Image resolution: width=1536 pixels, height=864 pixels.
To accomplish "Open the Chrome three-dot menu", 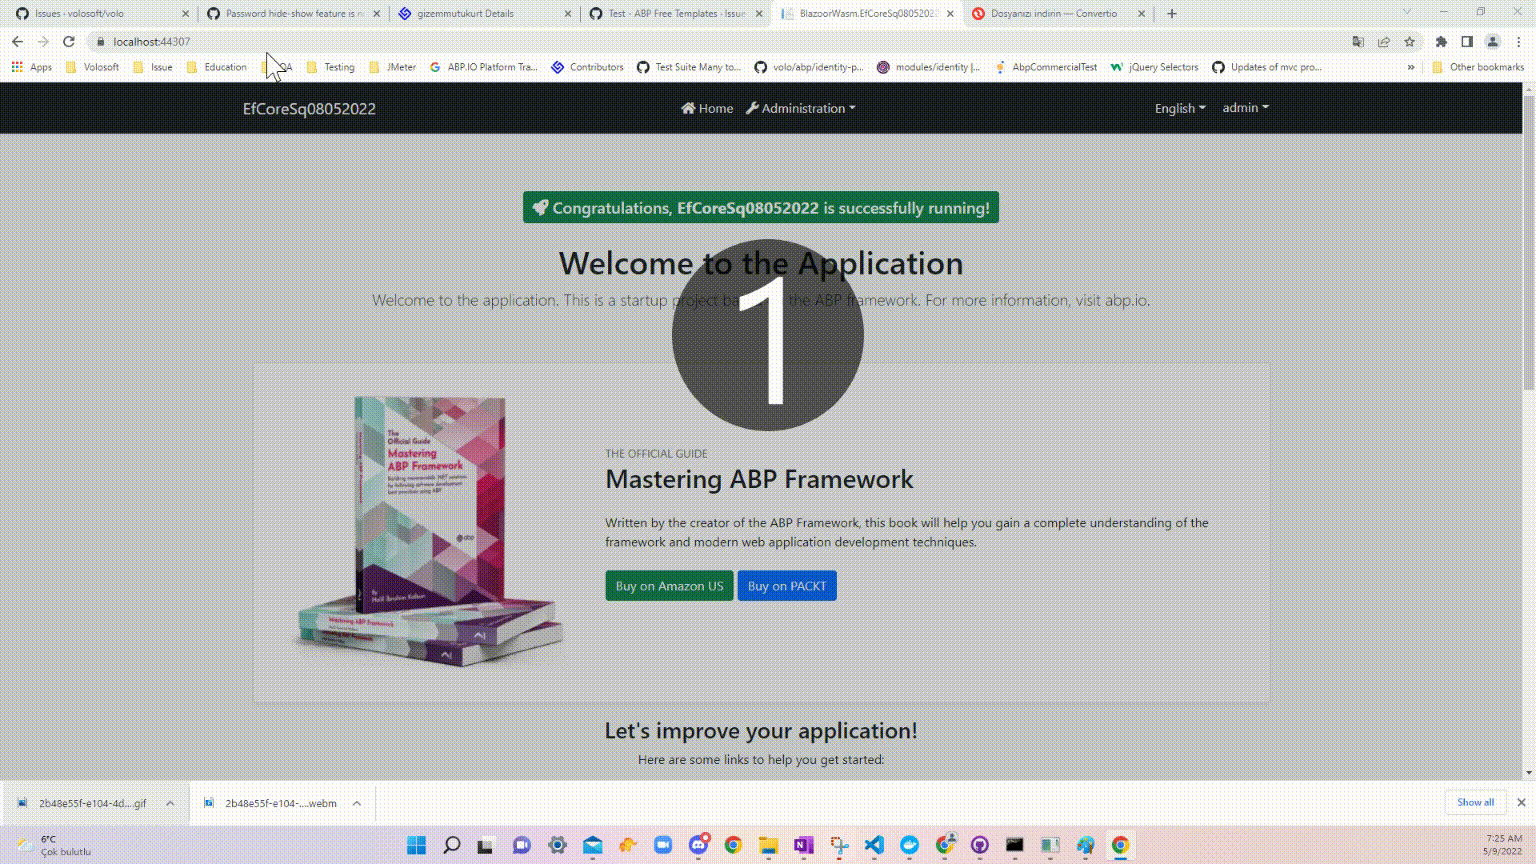I will tap(1519, 42).
